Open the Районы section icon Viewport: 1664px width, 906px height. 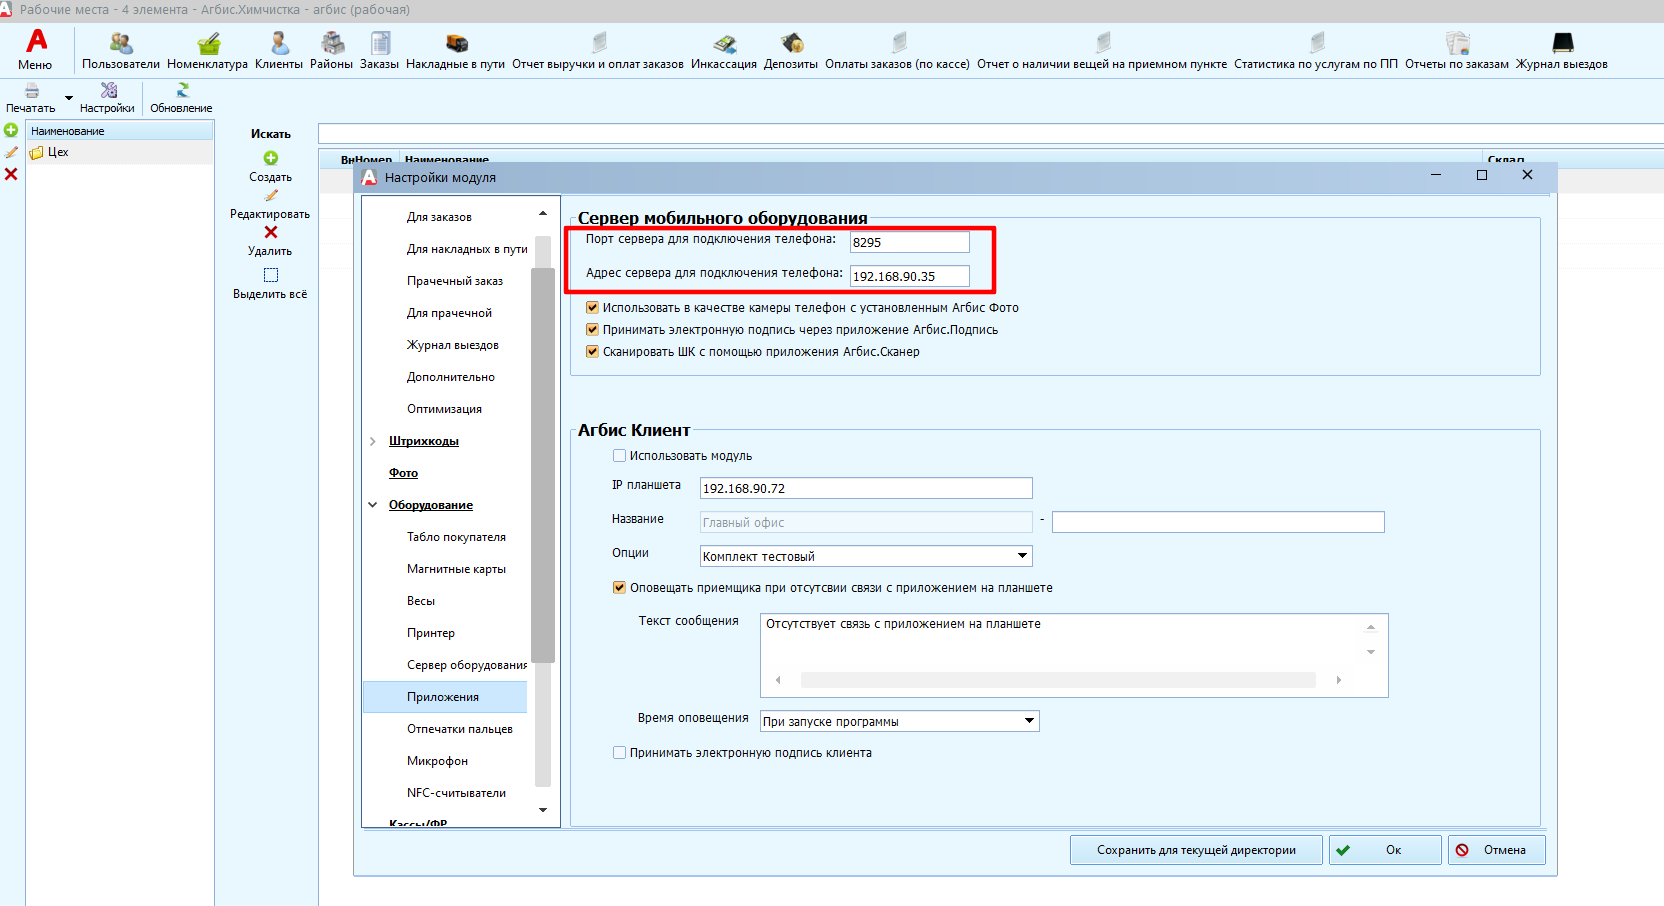(x=332, y=43)
